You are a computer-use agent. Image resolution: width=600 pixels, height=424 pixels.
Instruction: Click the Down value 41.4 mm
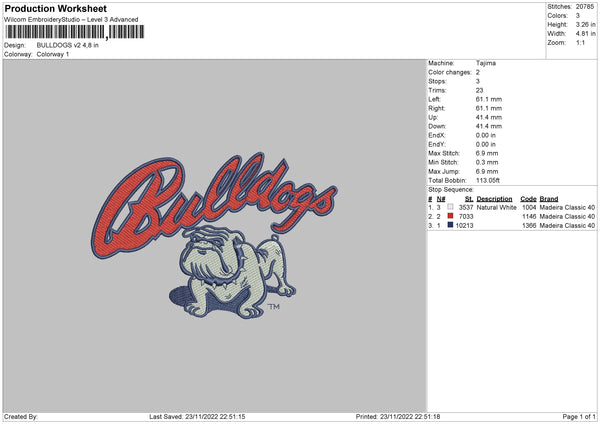(x=489, y=126)
